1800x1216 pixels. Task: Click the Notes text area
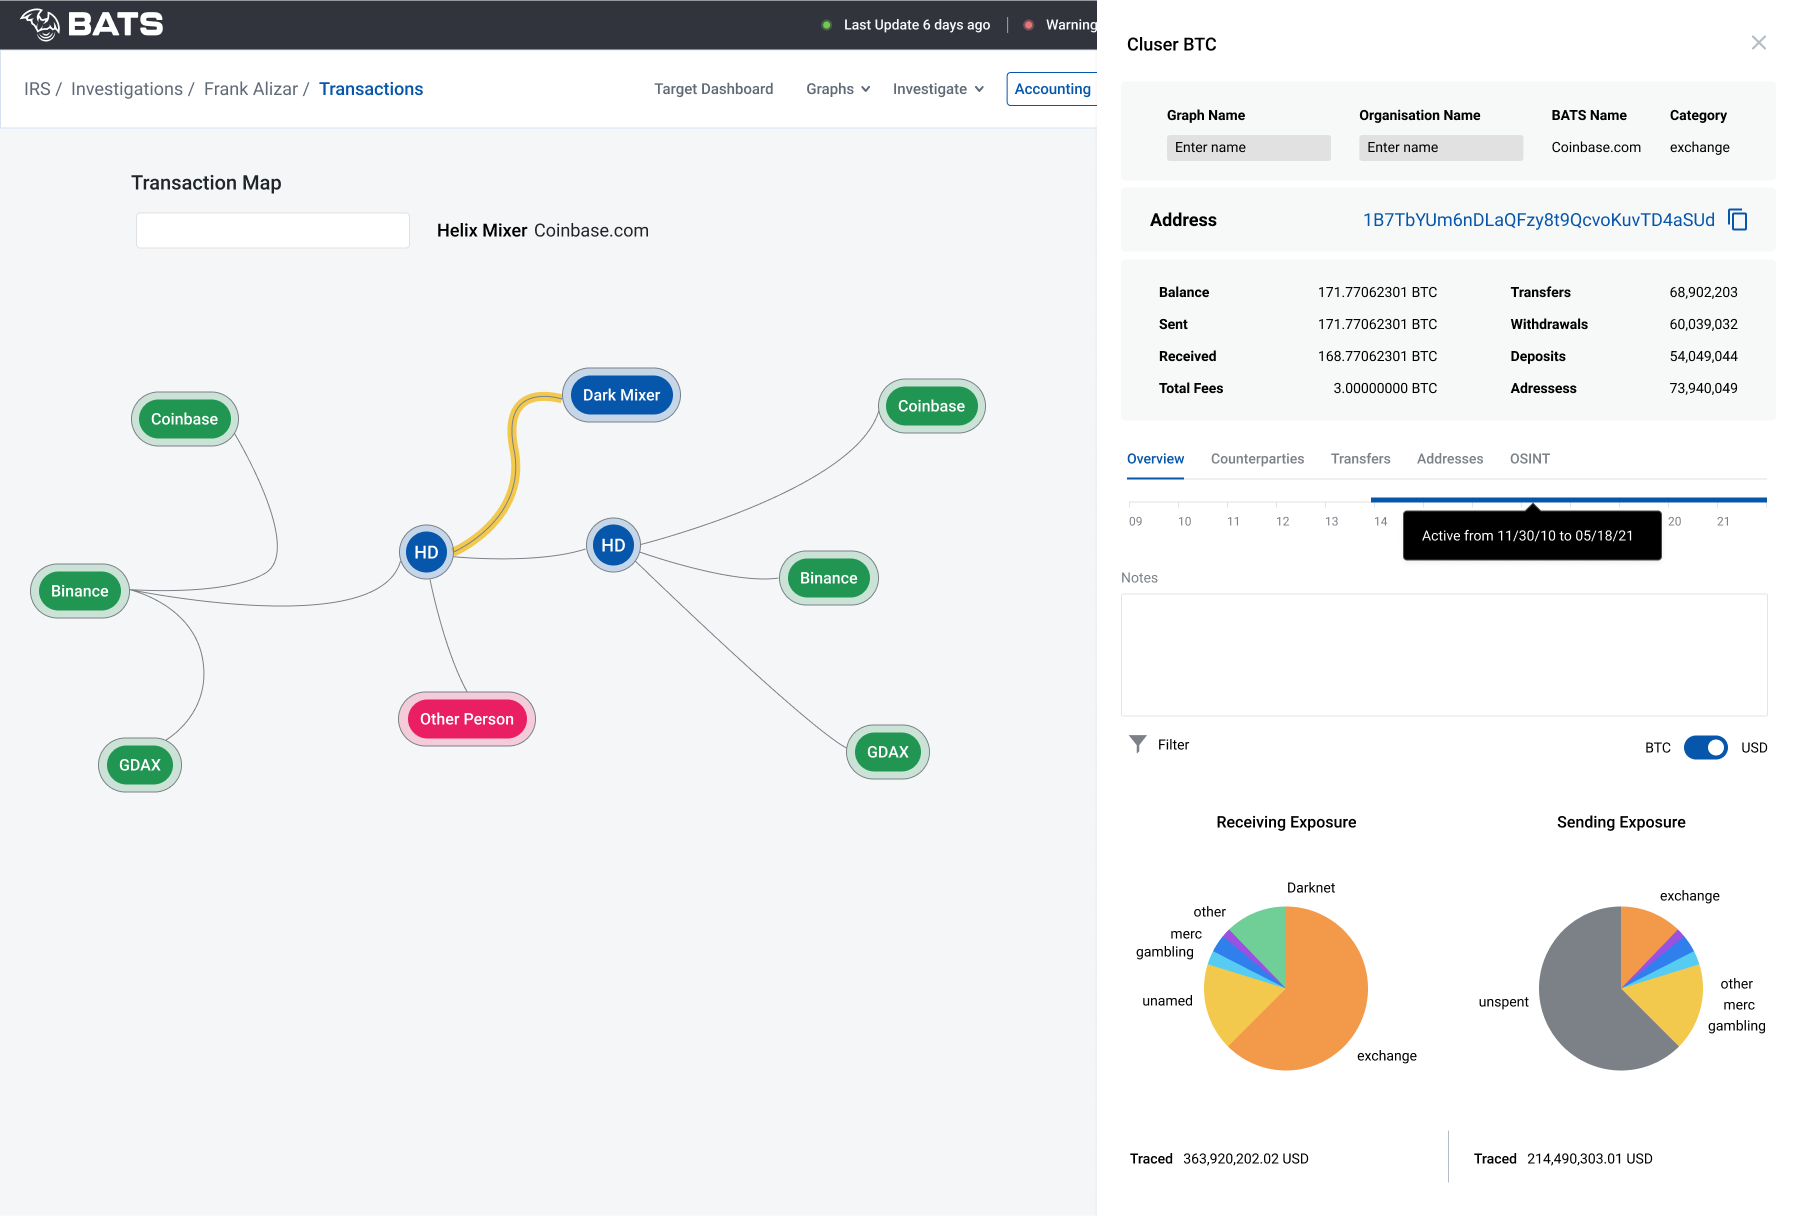point(1443,655)
